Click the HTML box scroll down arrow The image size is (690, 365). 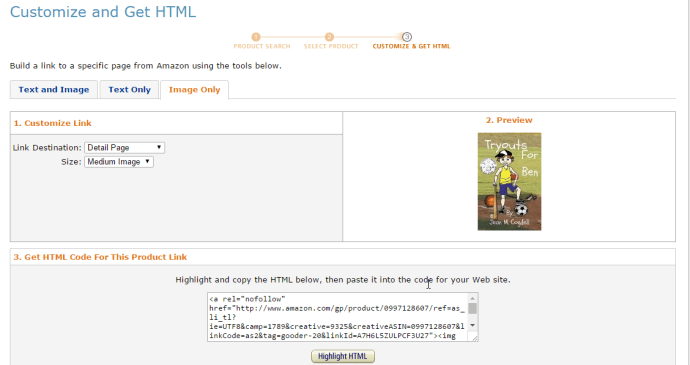(473, 325)
